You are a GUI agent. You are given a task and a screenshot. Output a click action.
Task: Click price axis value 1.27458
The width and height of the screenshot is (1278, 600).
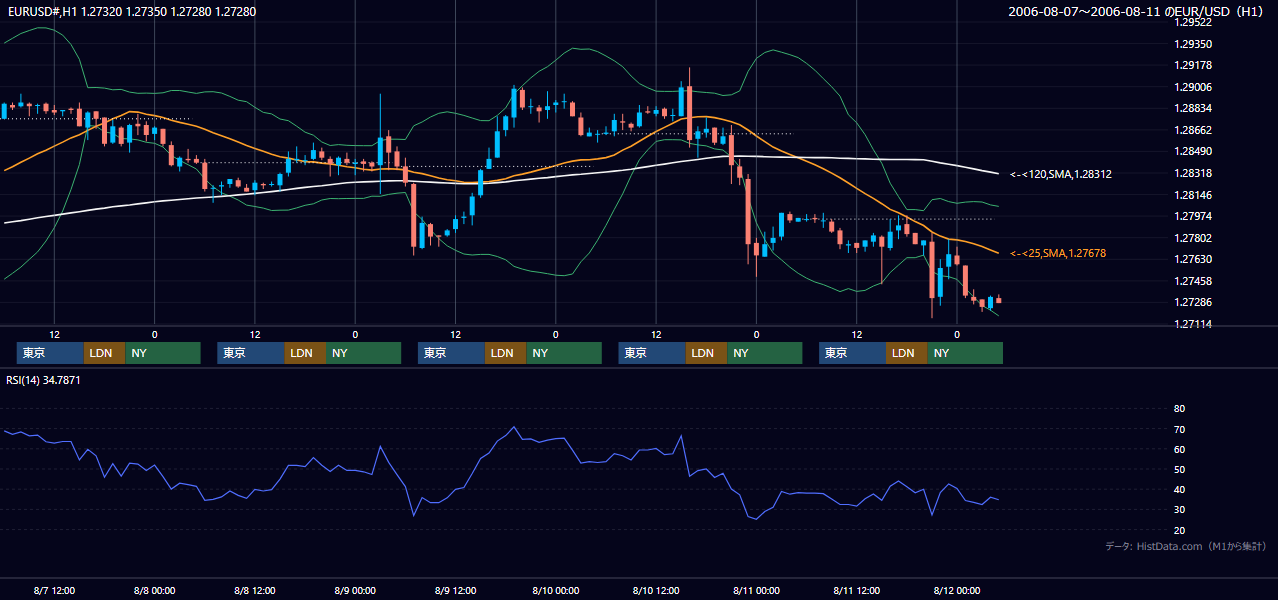click(x=1193, y=282)
